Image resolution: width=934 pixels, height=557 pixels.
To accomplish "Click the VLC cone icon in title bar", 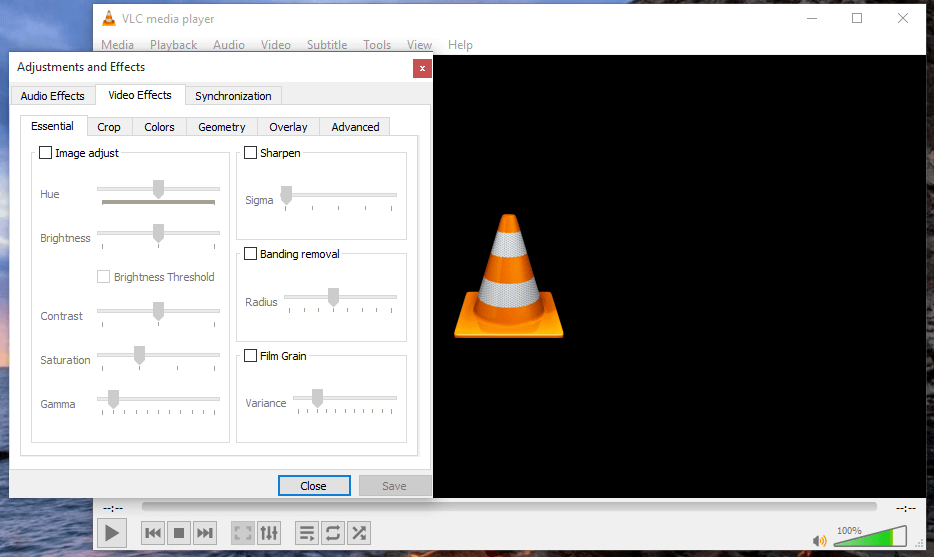I will pos(109,18).
